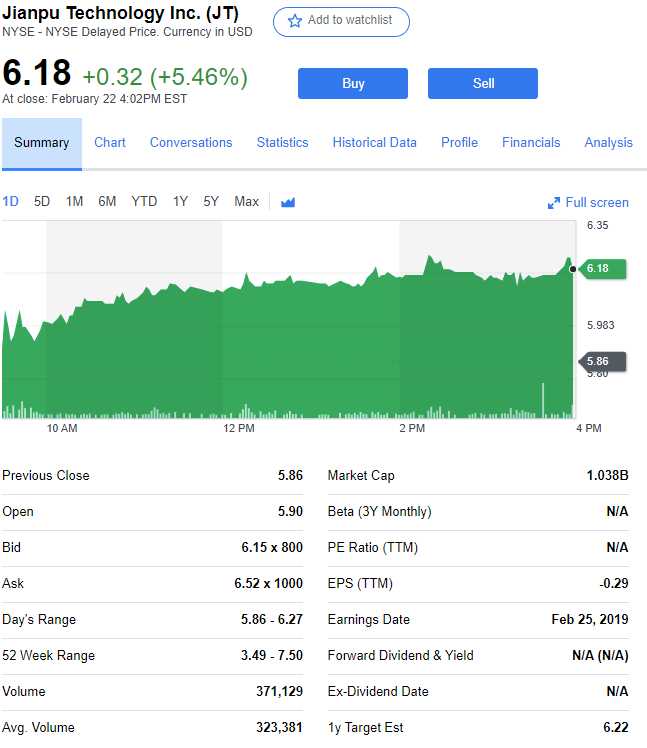The image size is (647, 748).
Task: Click the Market Cap value 1.038B
Action: [607, 476]
